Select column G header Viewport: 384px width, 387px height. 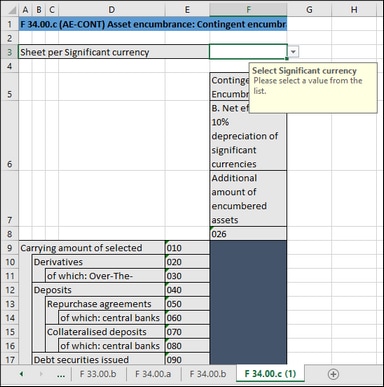(x=309, y=10)
